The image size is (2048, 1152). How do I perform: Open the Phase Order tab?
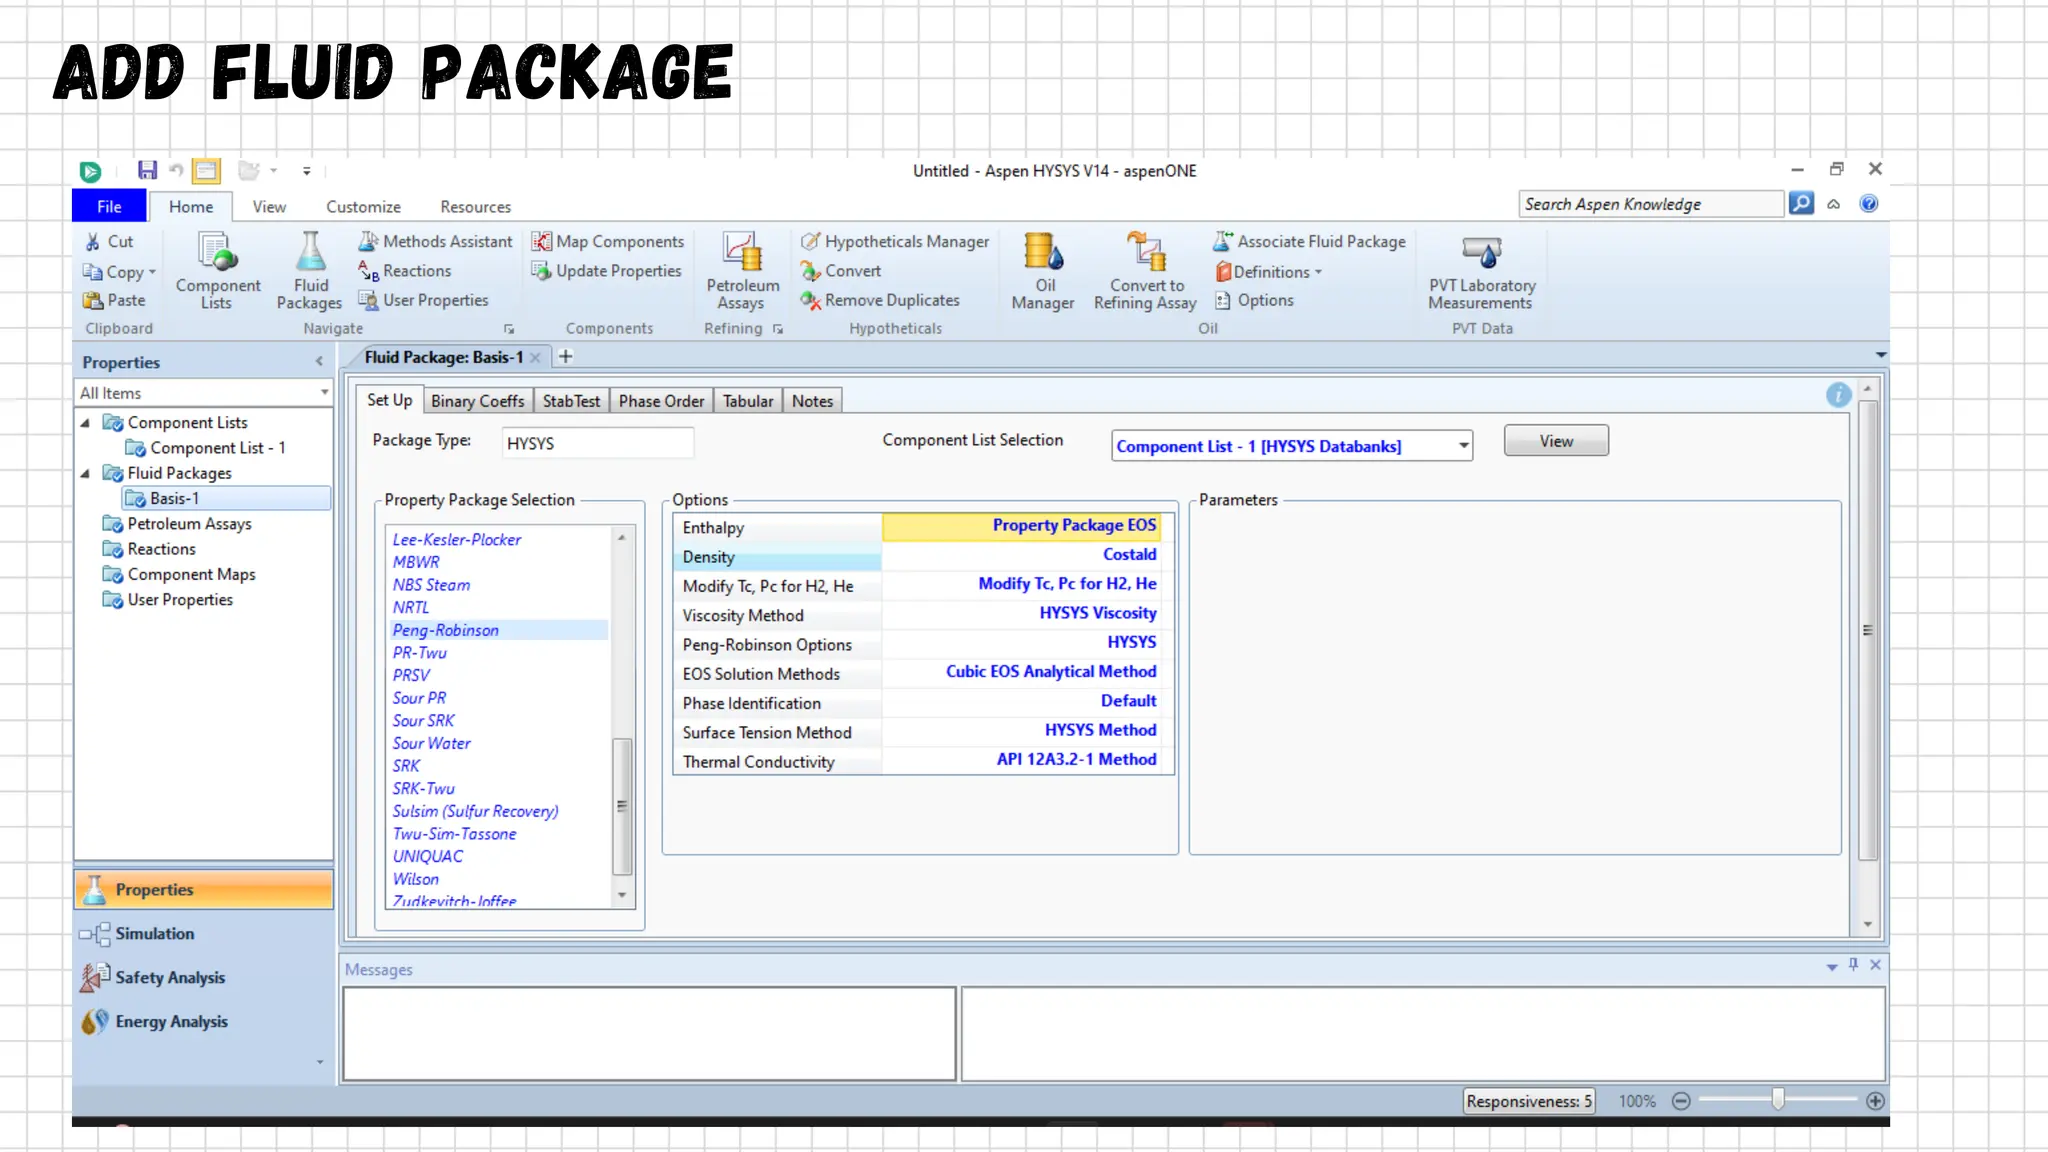coord(661,401)
